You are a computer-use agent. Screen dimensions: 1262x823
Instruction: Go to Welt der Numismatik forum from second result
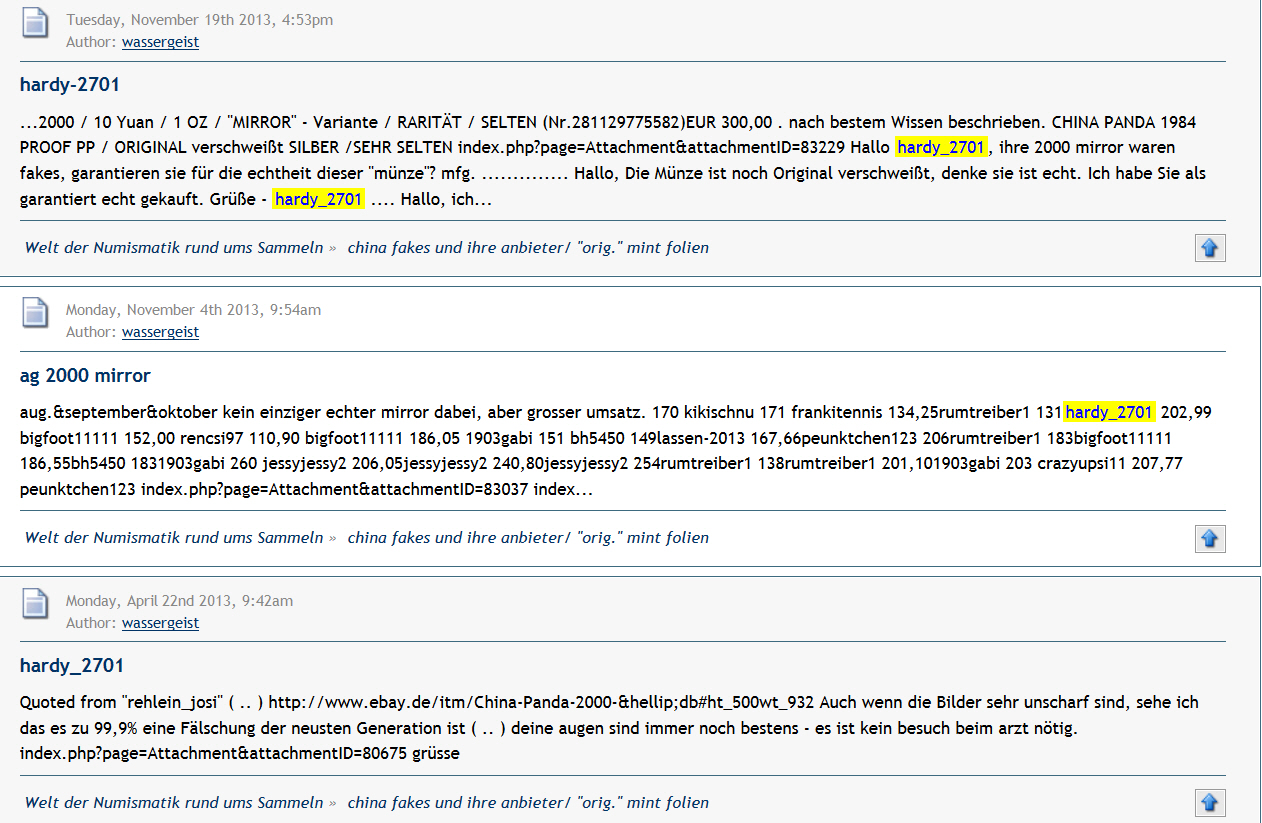[174, 538]
